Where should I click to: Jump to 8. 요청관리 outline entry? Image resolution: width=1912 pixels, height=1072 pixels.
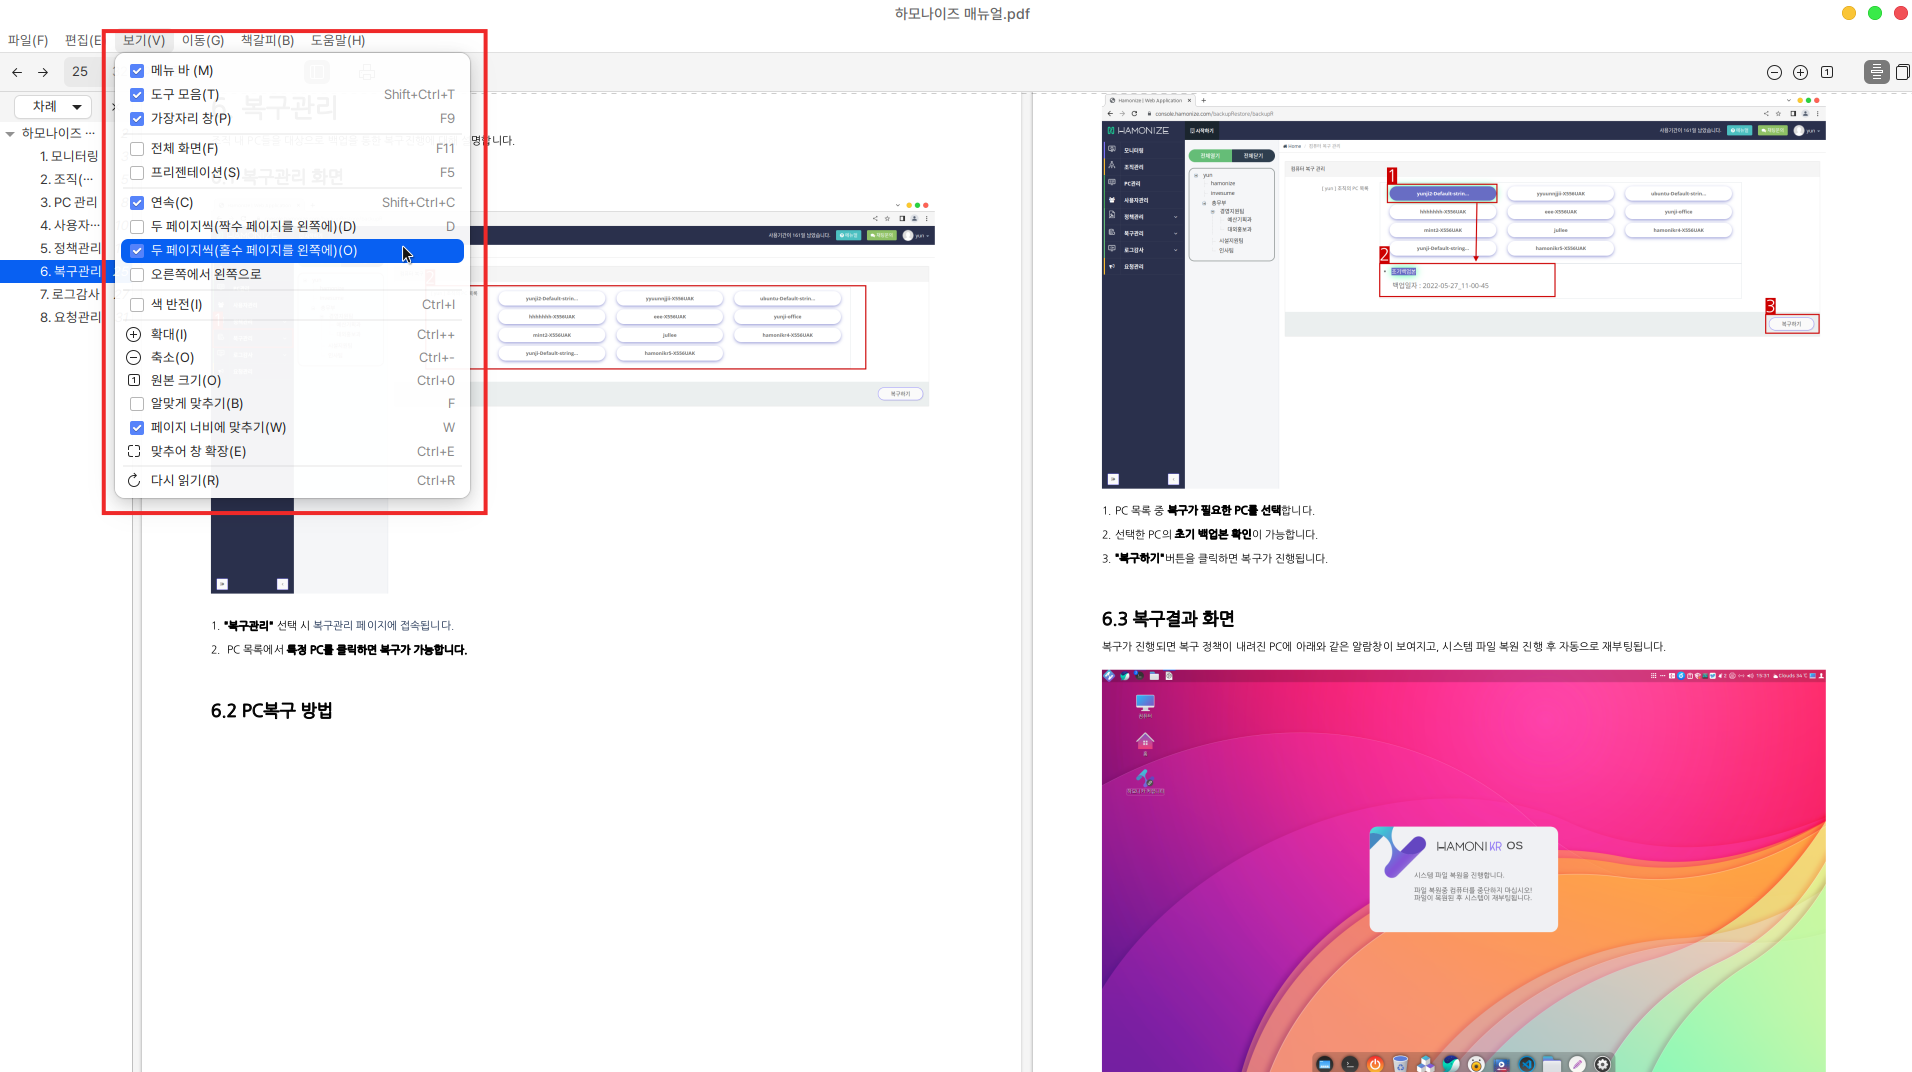[70, 317]
